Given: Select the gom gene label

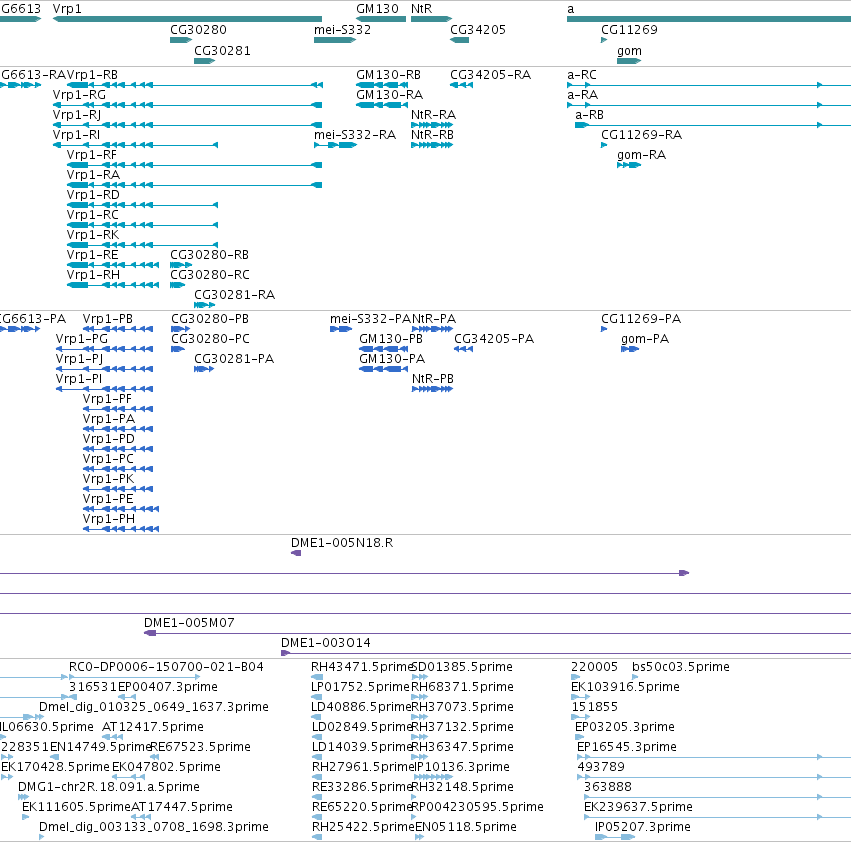Looking at the screenshot, I should [x=629, y=51].
